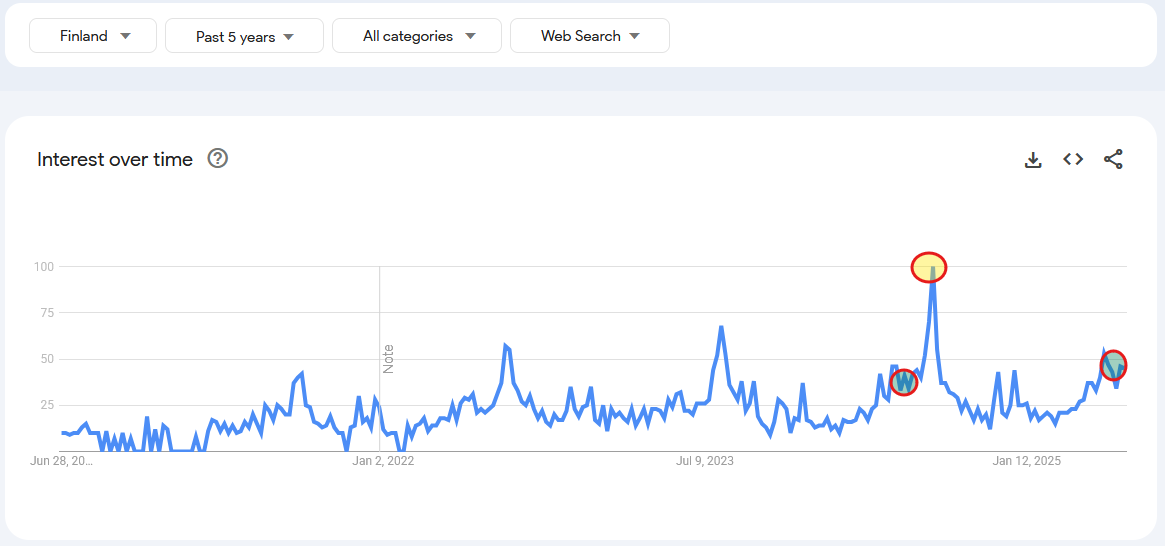The width and height of the screenshot is (1165, 546).
Task: Open help for Interest over time
Action: pyautogui.click(x=218, y=158)
